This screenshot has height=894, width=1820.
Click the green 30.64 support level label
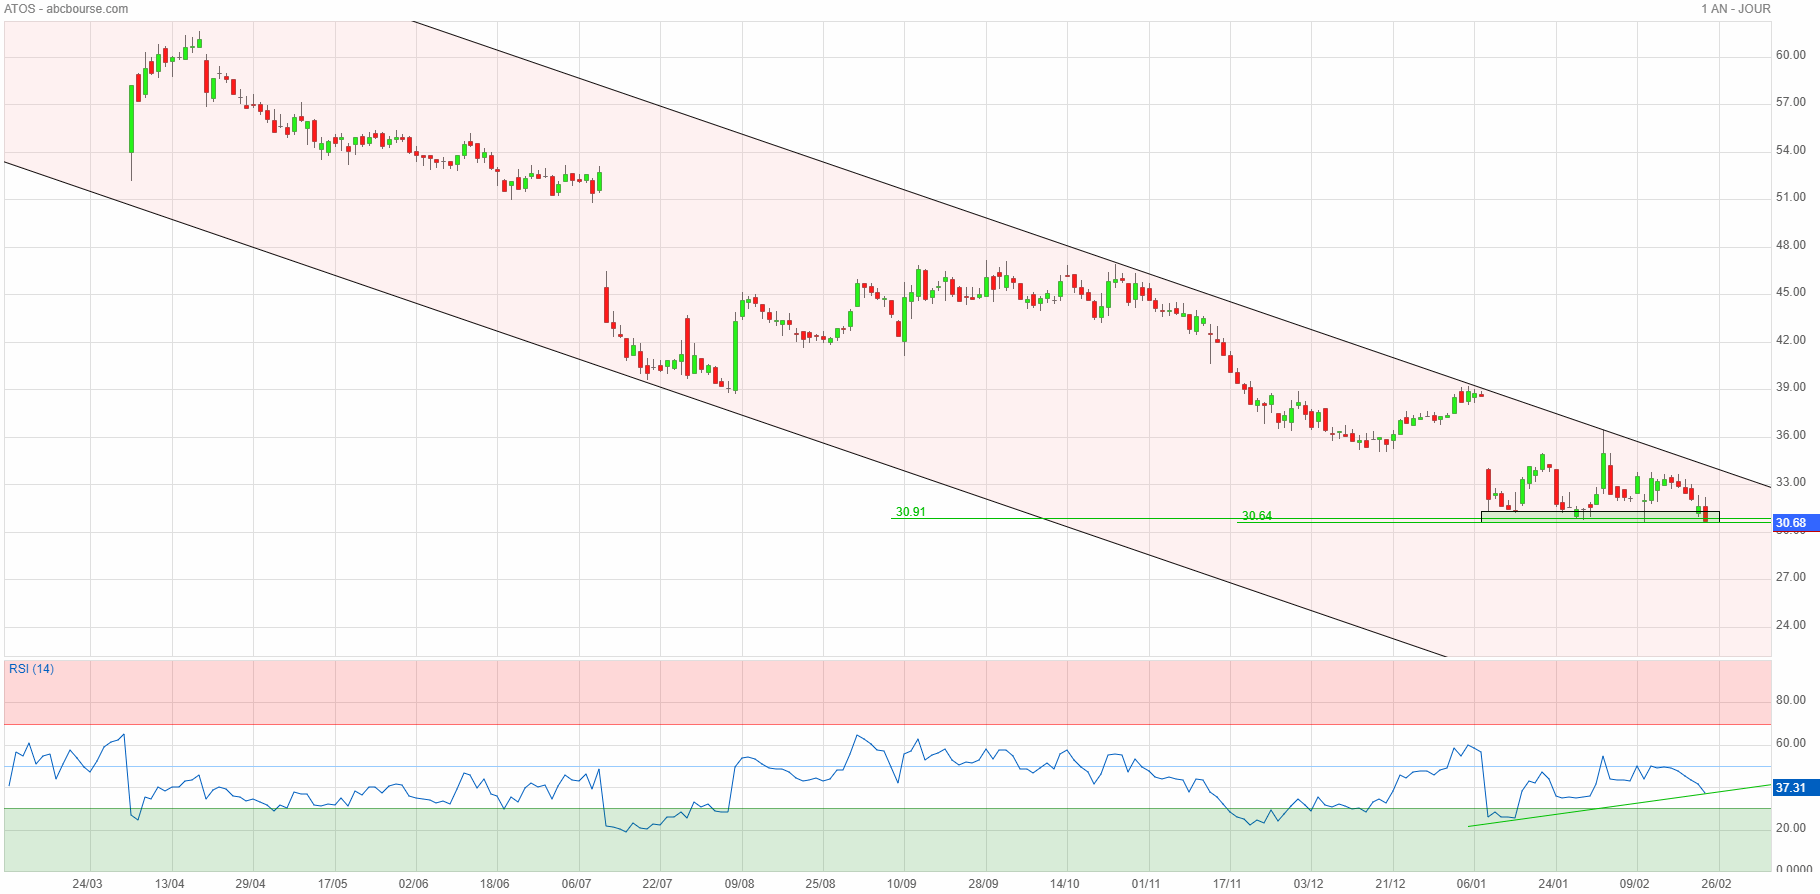1257,516
